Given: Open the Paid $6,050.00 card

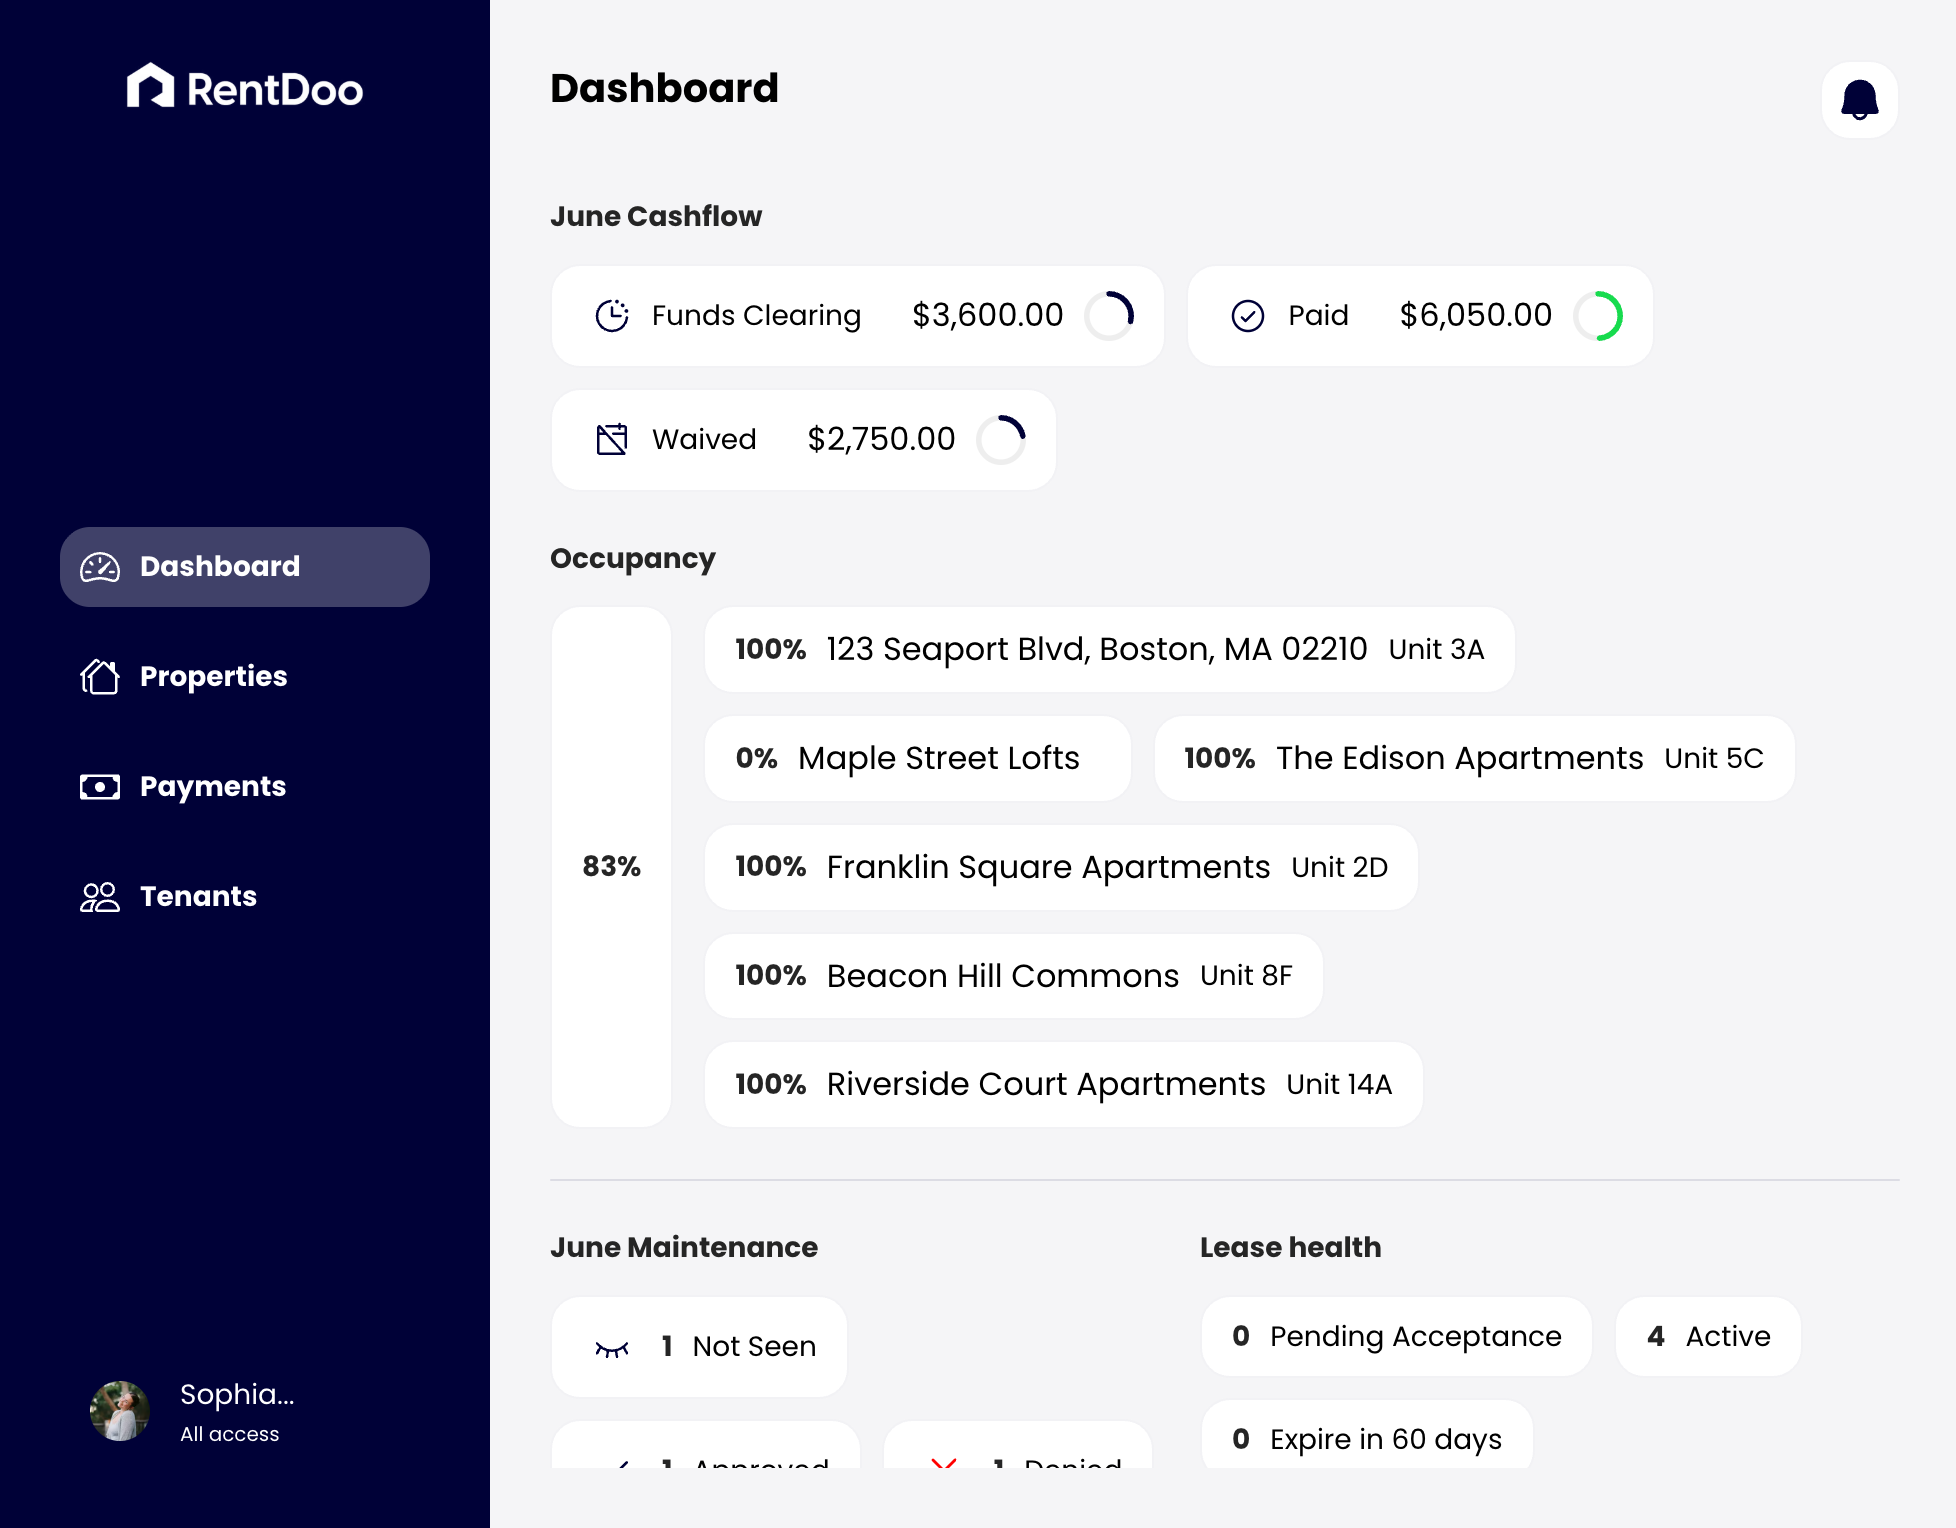Looking at the screenshot, I should tap(1420, 316).
